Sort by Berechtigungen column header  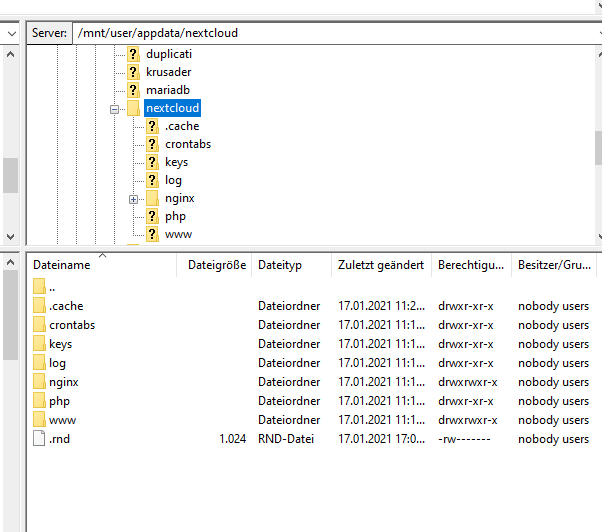471,265
